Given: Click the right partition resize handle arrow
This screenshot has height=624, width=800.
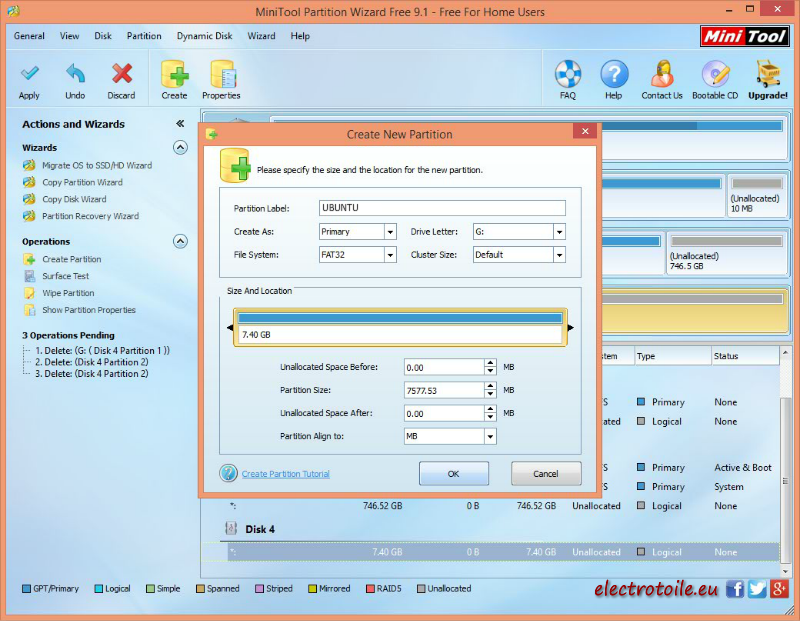Looking at the screenshot, I should 570,328.
